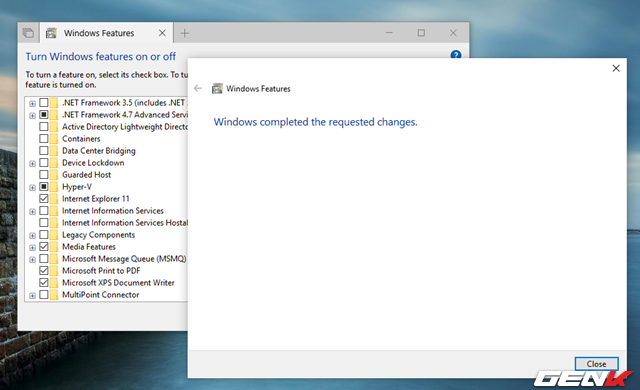Select the Hyper-V text label
This screenshot has width=640, height=390.
pyautogui.click(x=77, y=187)
